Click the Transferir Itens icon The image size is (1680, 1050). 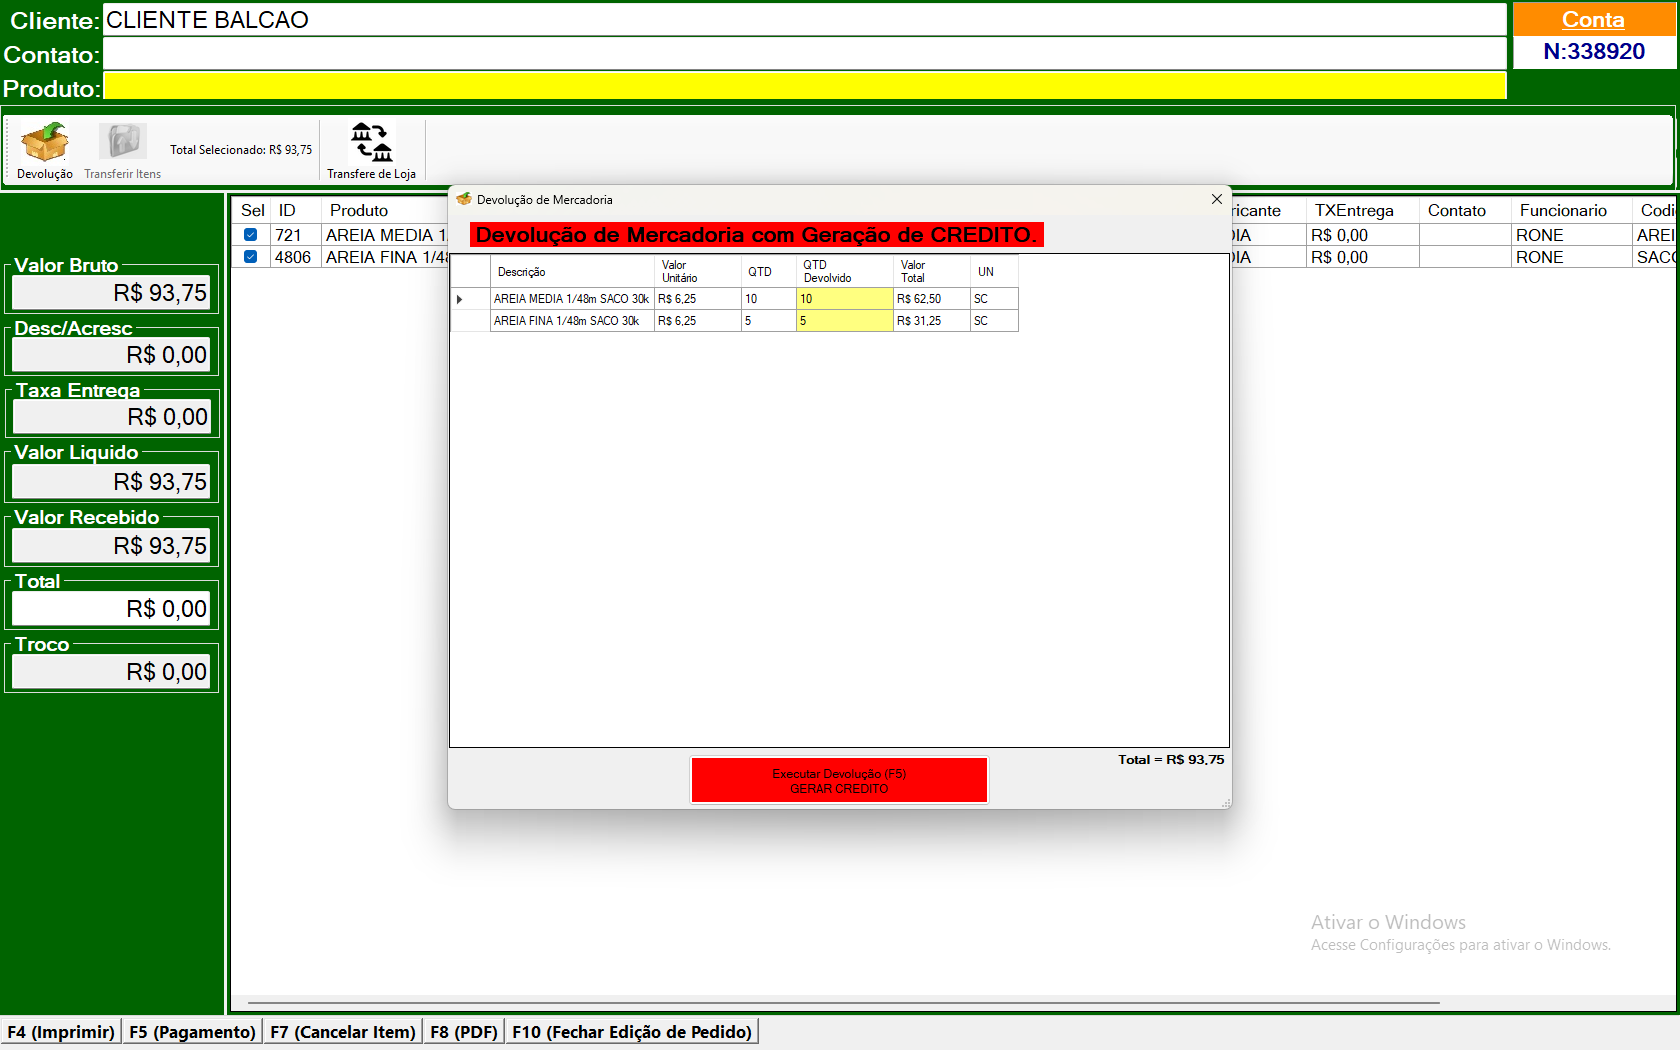click(x=122, y=143)
